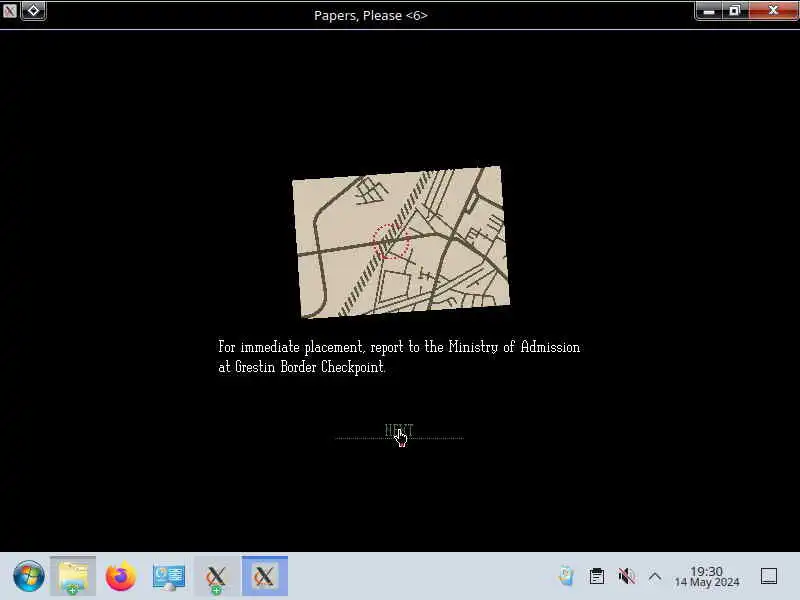Screen dimensions: 800x600
Task: Click the diamond pin button in the title bar
Action: pyautogui.click(x=34, y=10)
